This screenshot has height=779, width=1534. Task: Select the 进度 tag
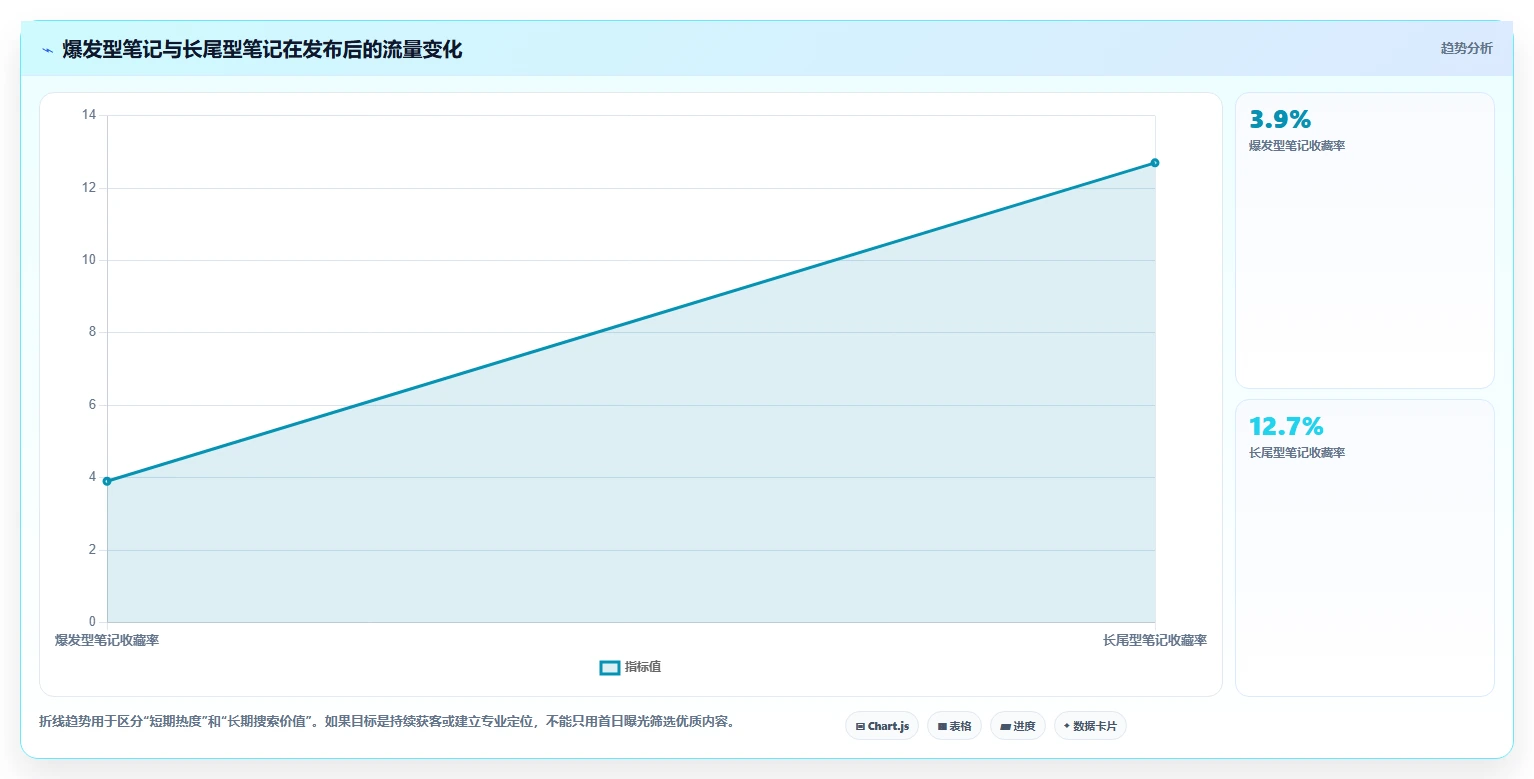click(x=1018, y=726)
